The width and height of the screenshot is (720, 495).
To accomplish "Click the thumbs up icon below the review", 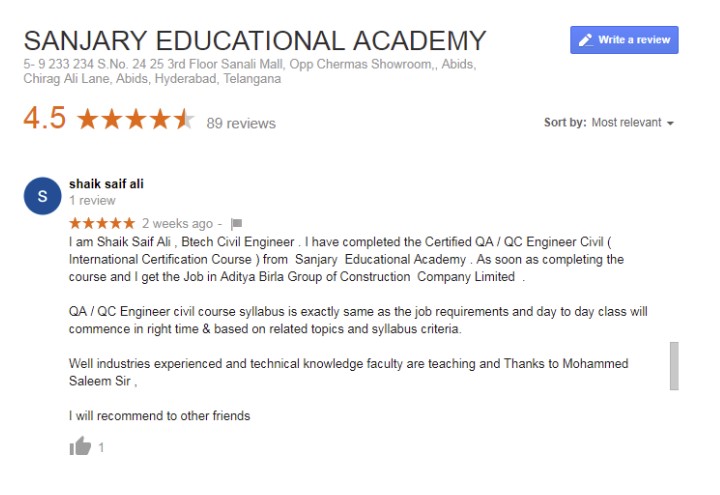I will point(80,446).
